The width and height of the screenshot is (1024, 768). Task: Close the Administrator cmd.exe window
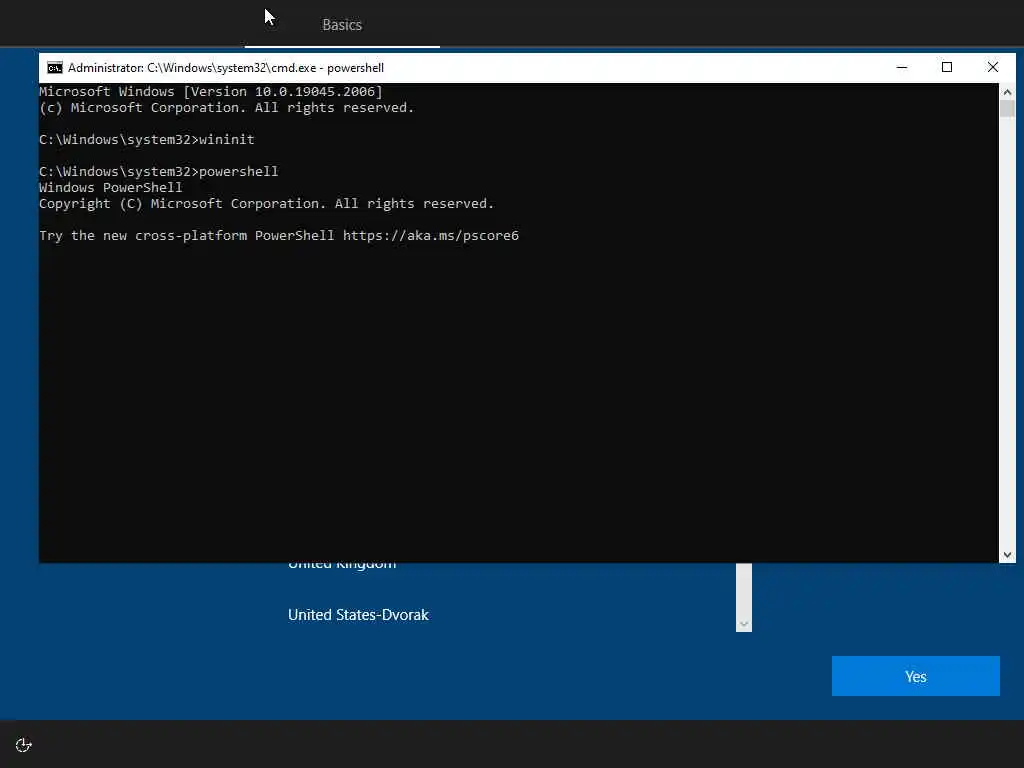(993, 67)
